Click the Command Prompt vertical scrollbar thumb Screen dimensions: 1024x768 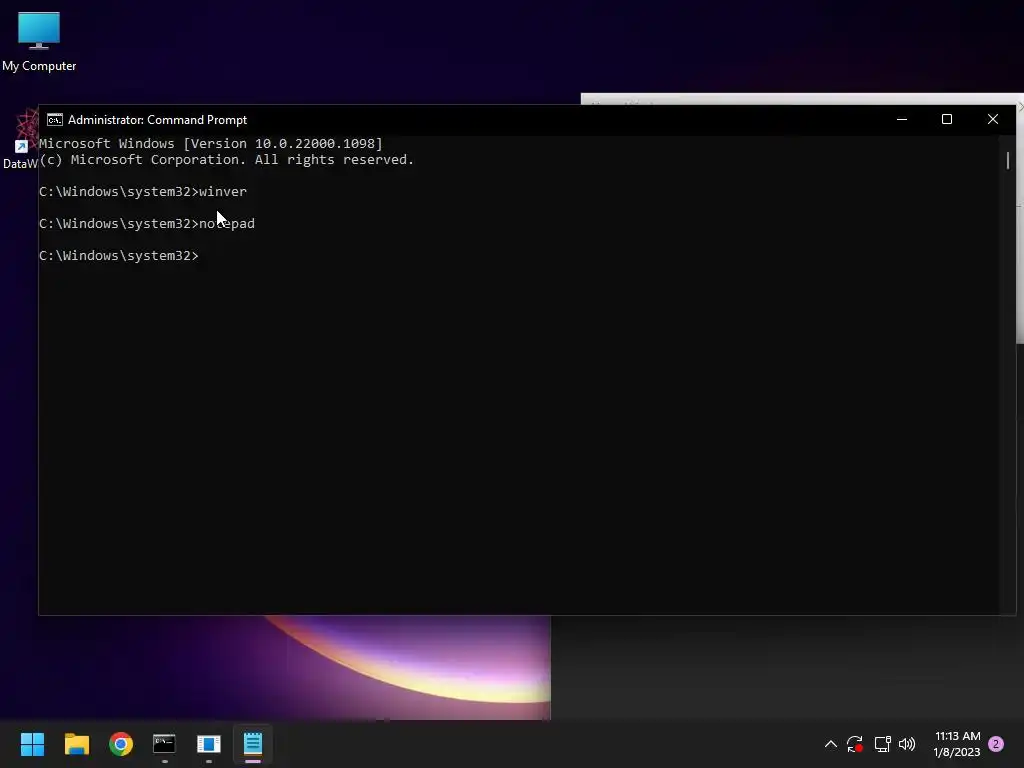point(1008,160)
